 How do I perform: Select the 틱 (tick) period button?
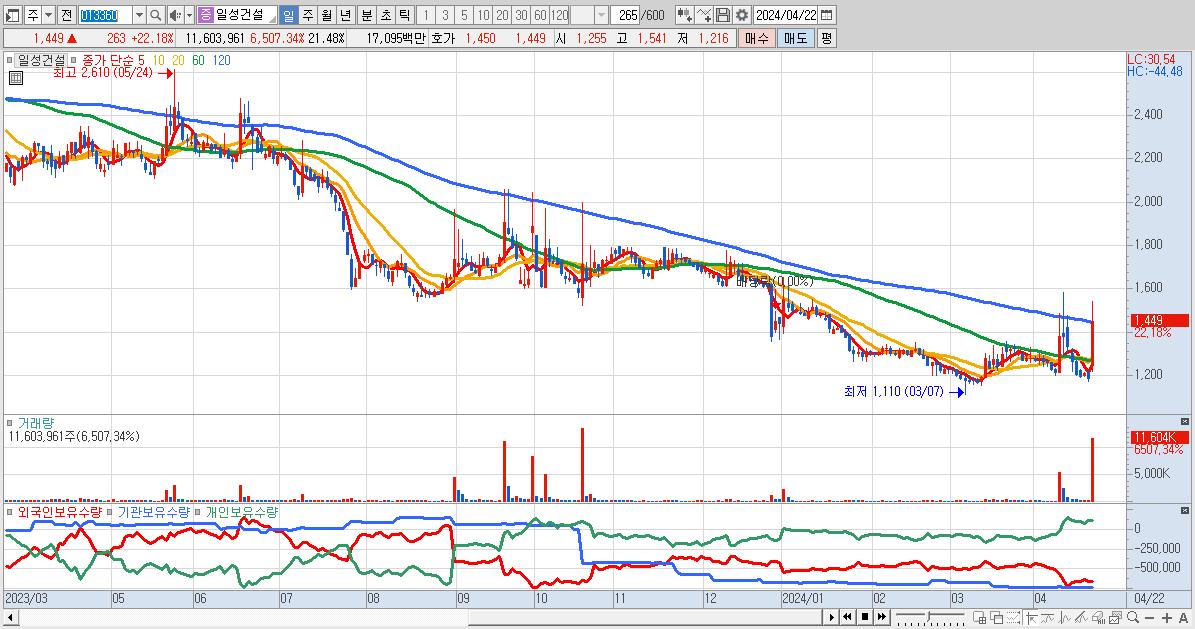click(405, 14)
